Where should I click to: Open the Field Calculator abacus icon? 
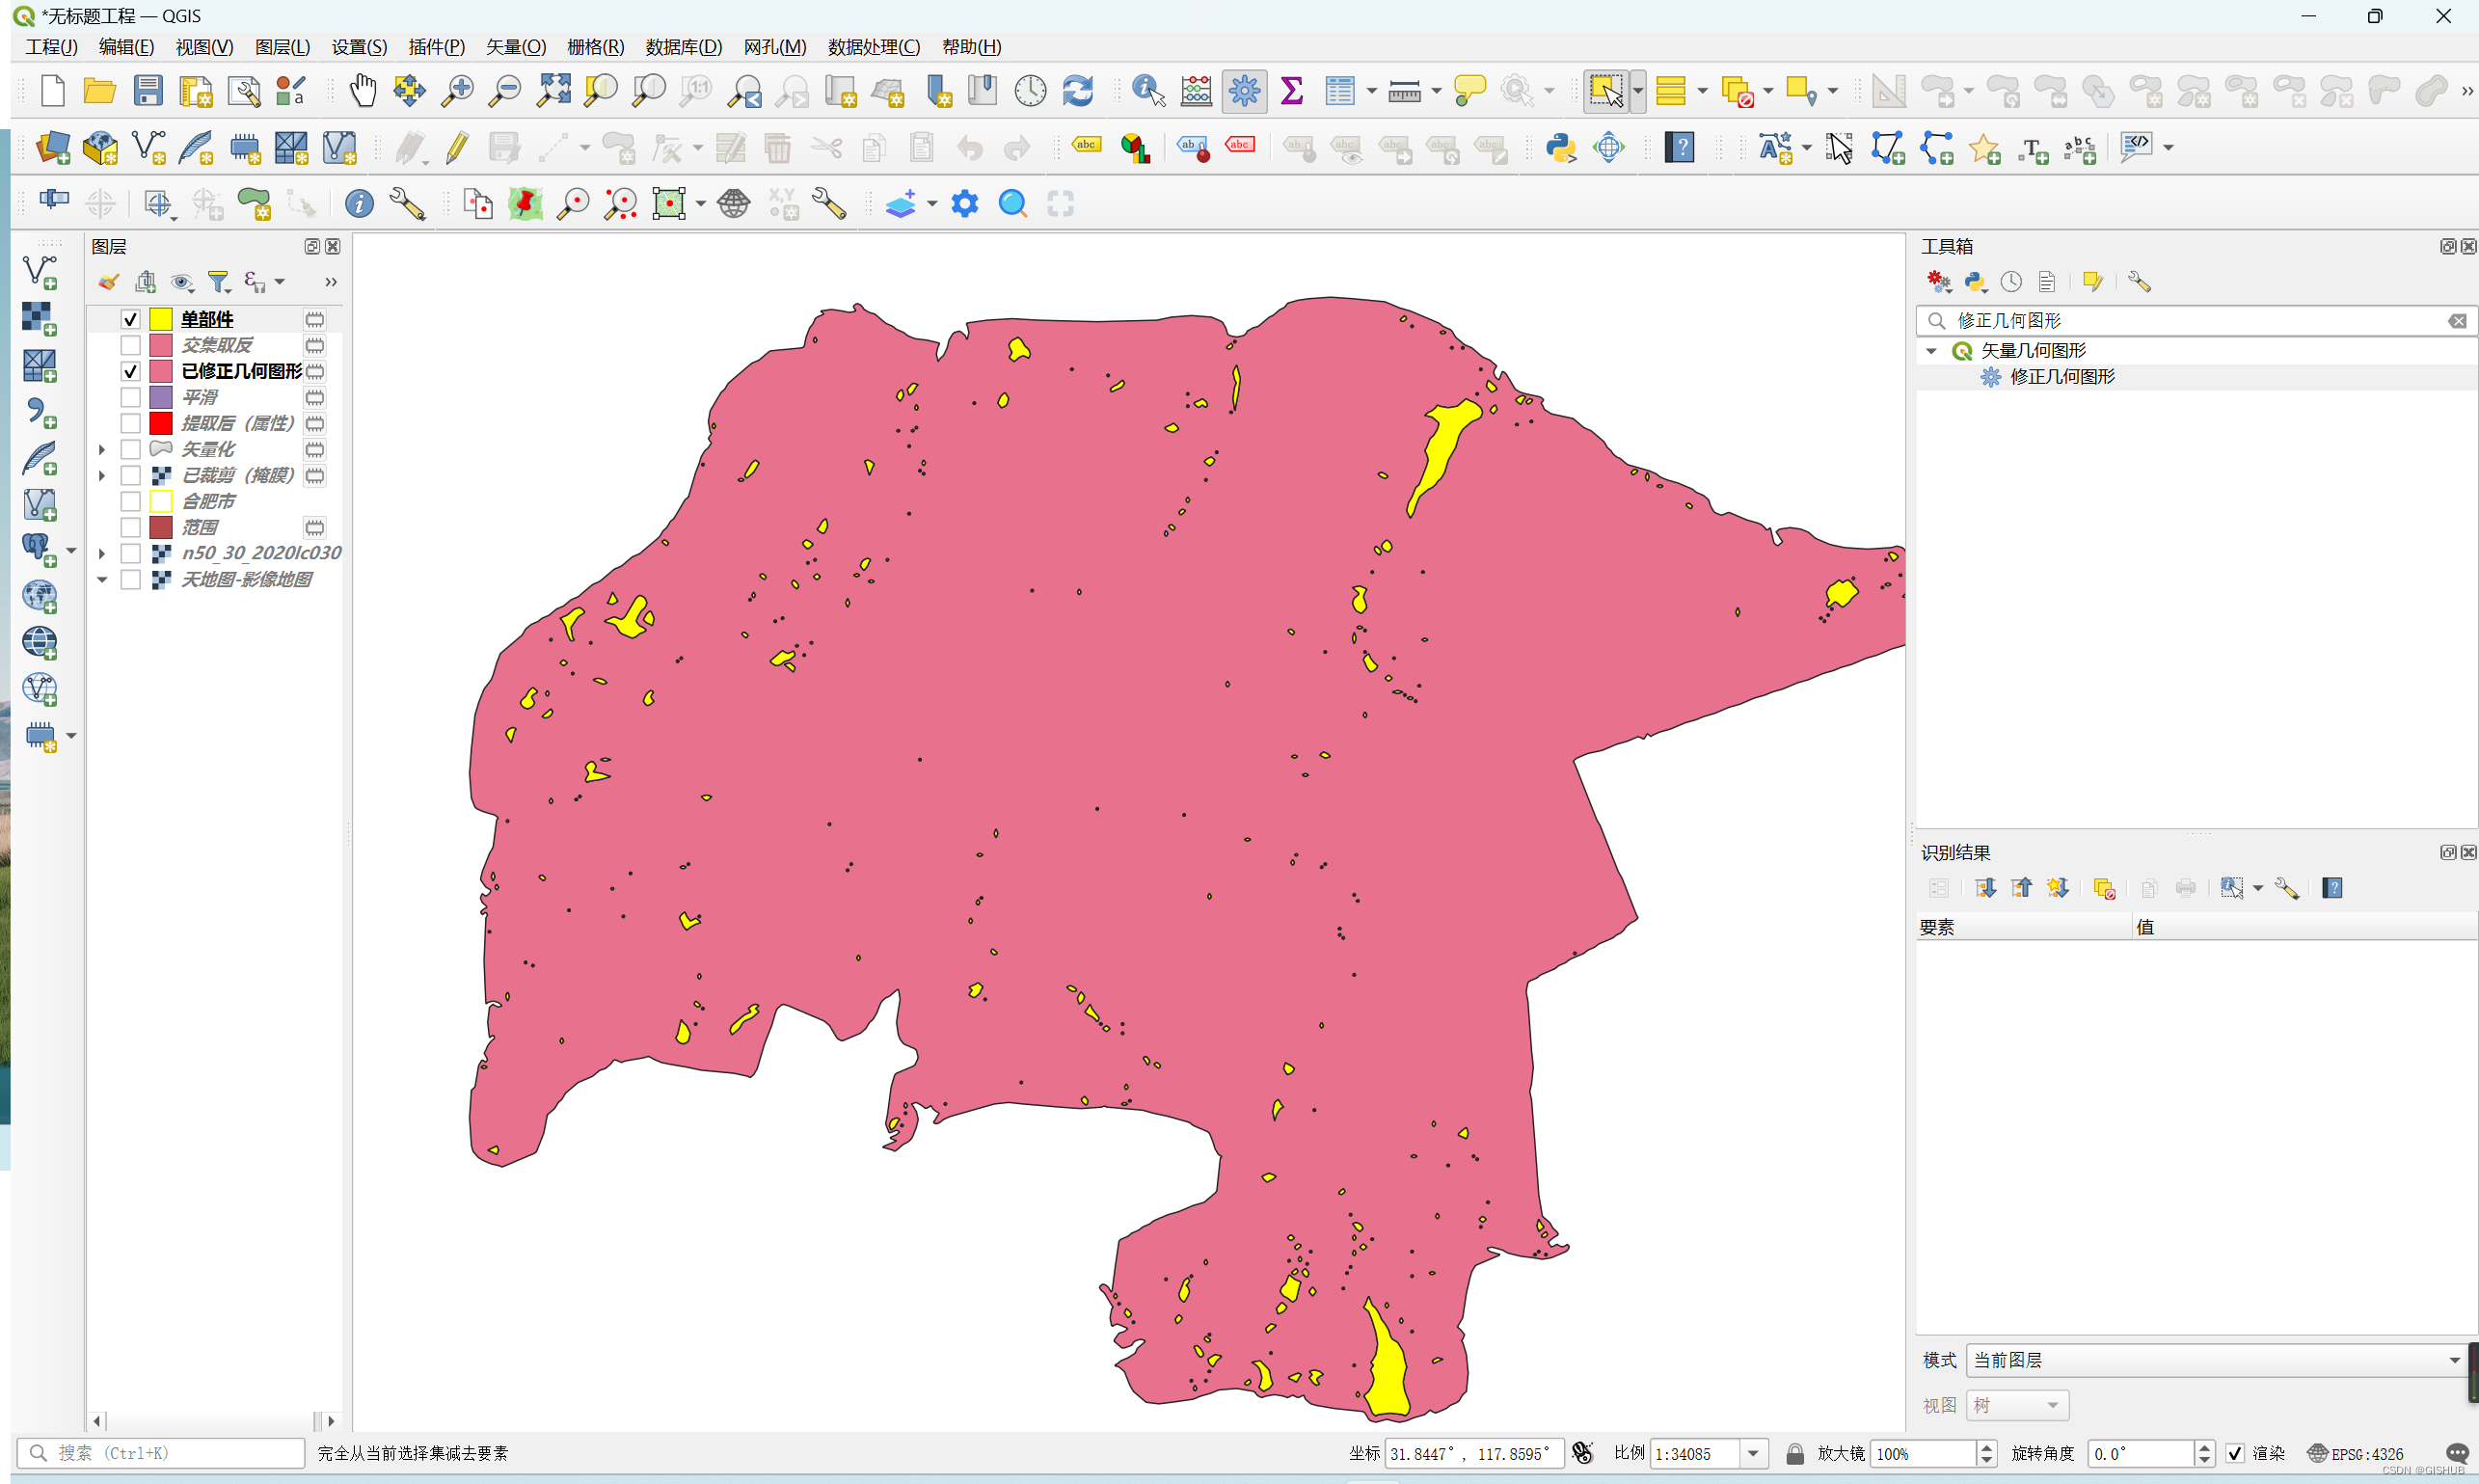coord(1196,91)
